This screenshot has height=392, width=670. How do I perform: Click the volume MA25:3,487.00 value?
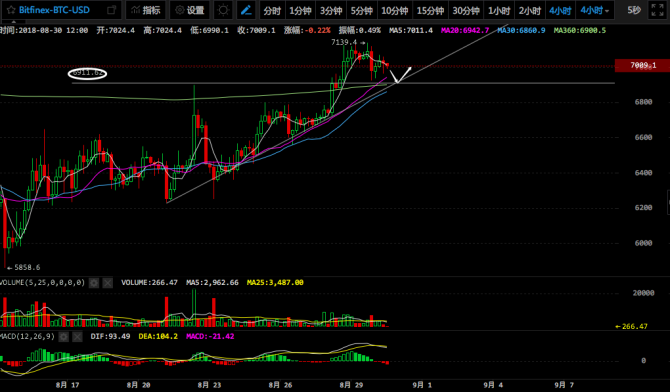275,283
